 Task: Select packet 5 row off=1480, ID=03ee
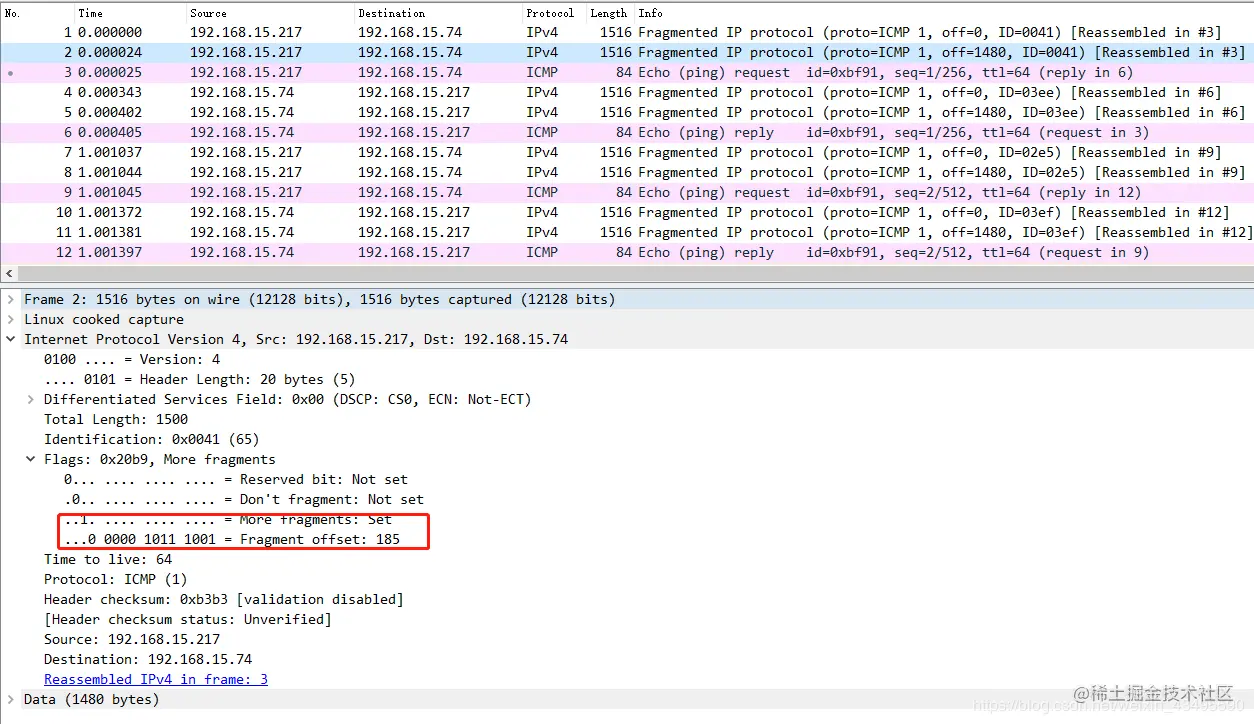(627, 112)
